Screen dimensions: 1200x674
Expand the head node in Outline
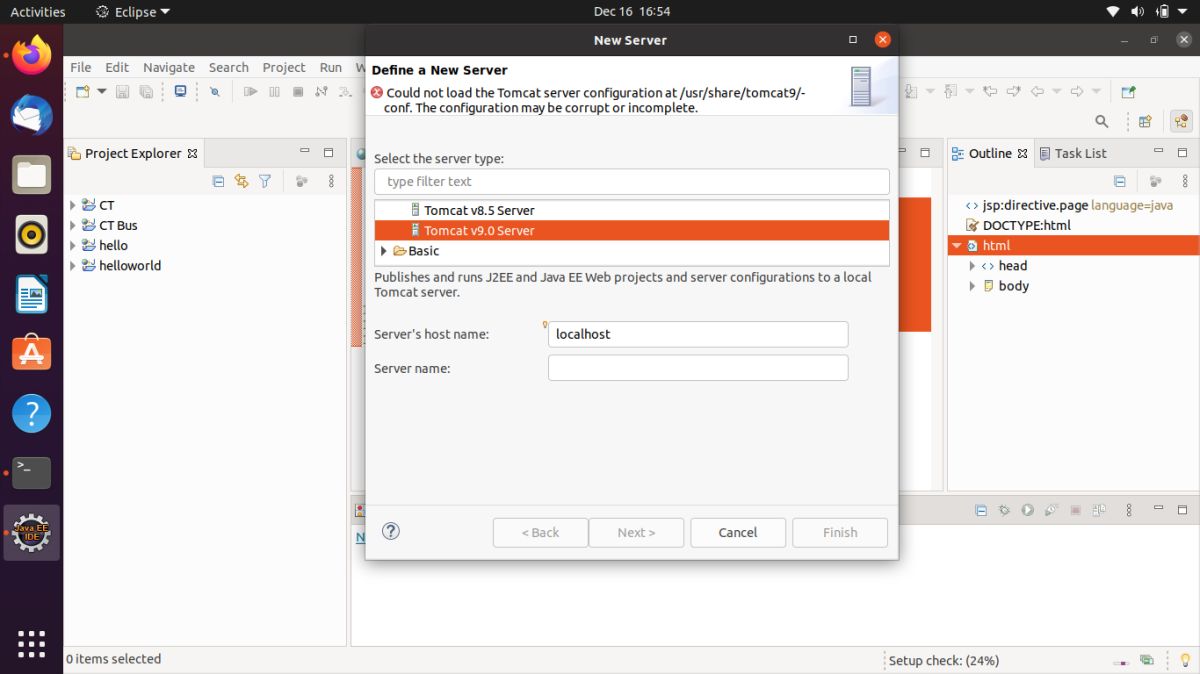click(972, 266)
